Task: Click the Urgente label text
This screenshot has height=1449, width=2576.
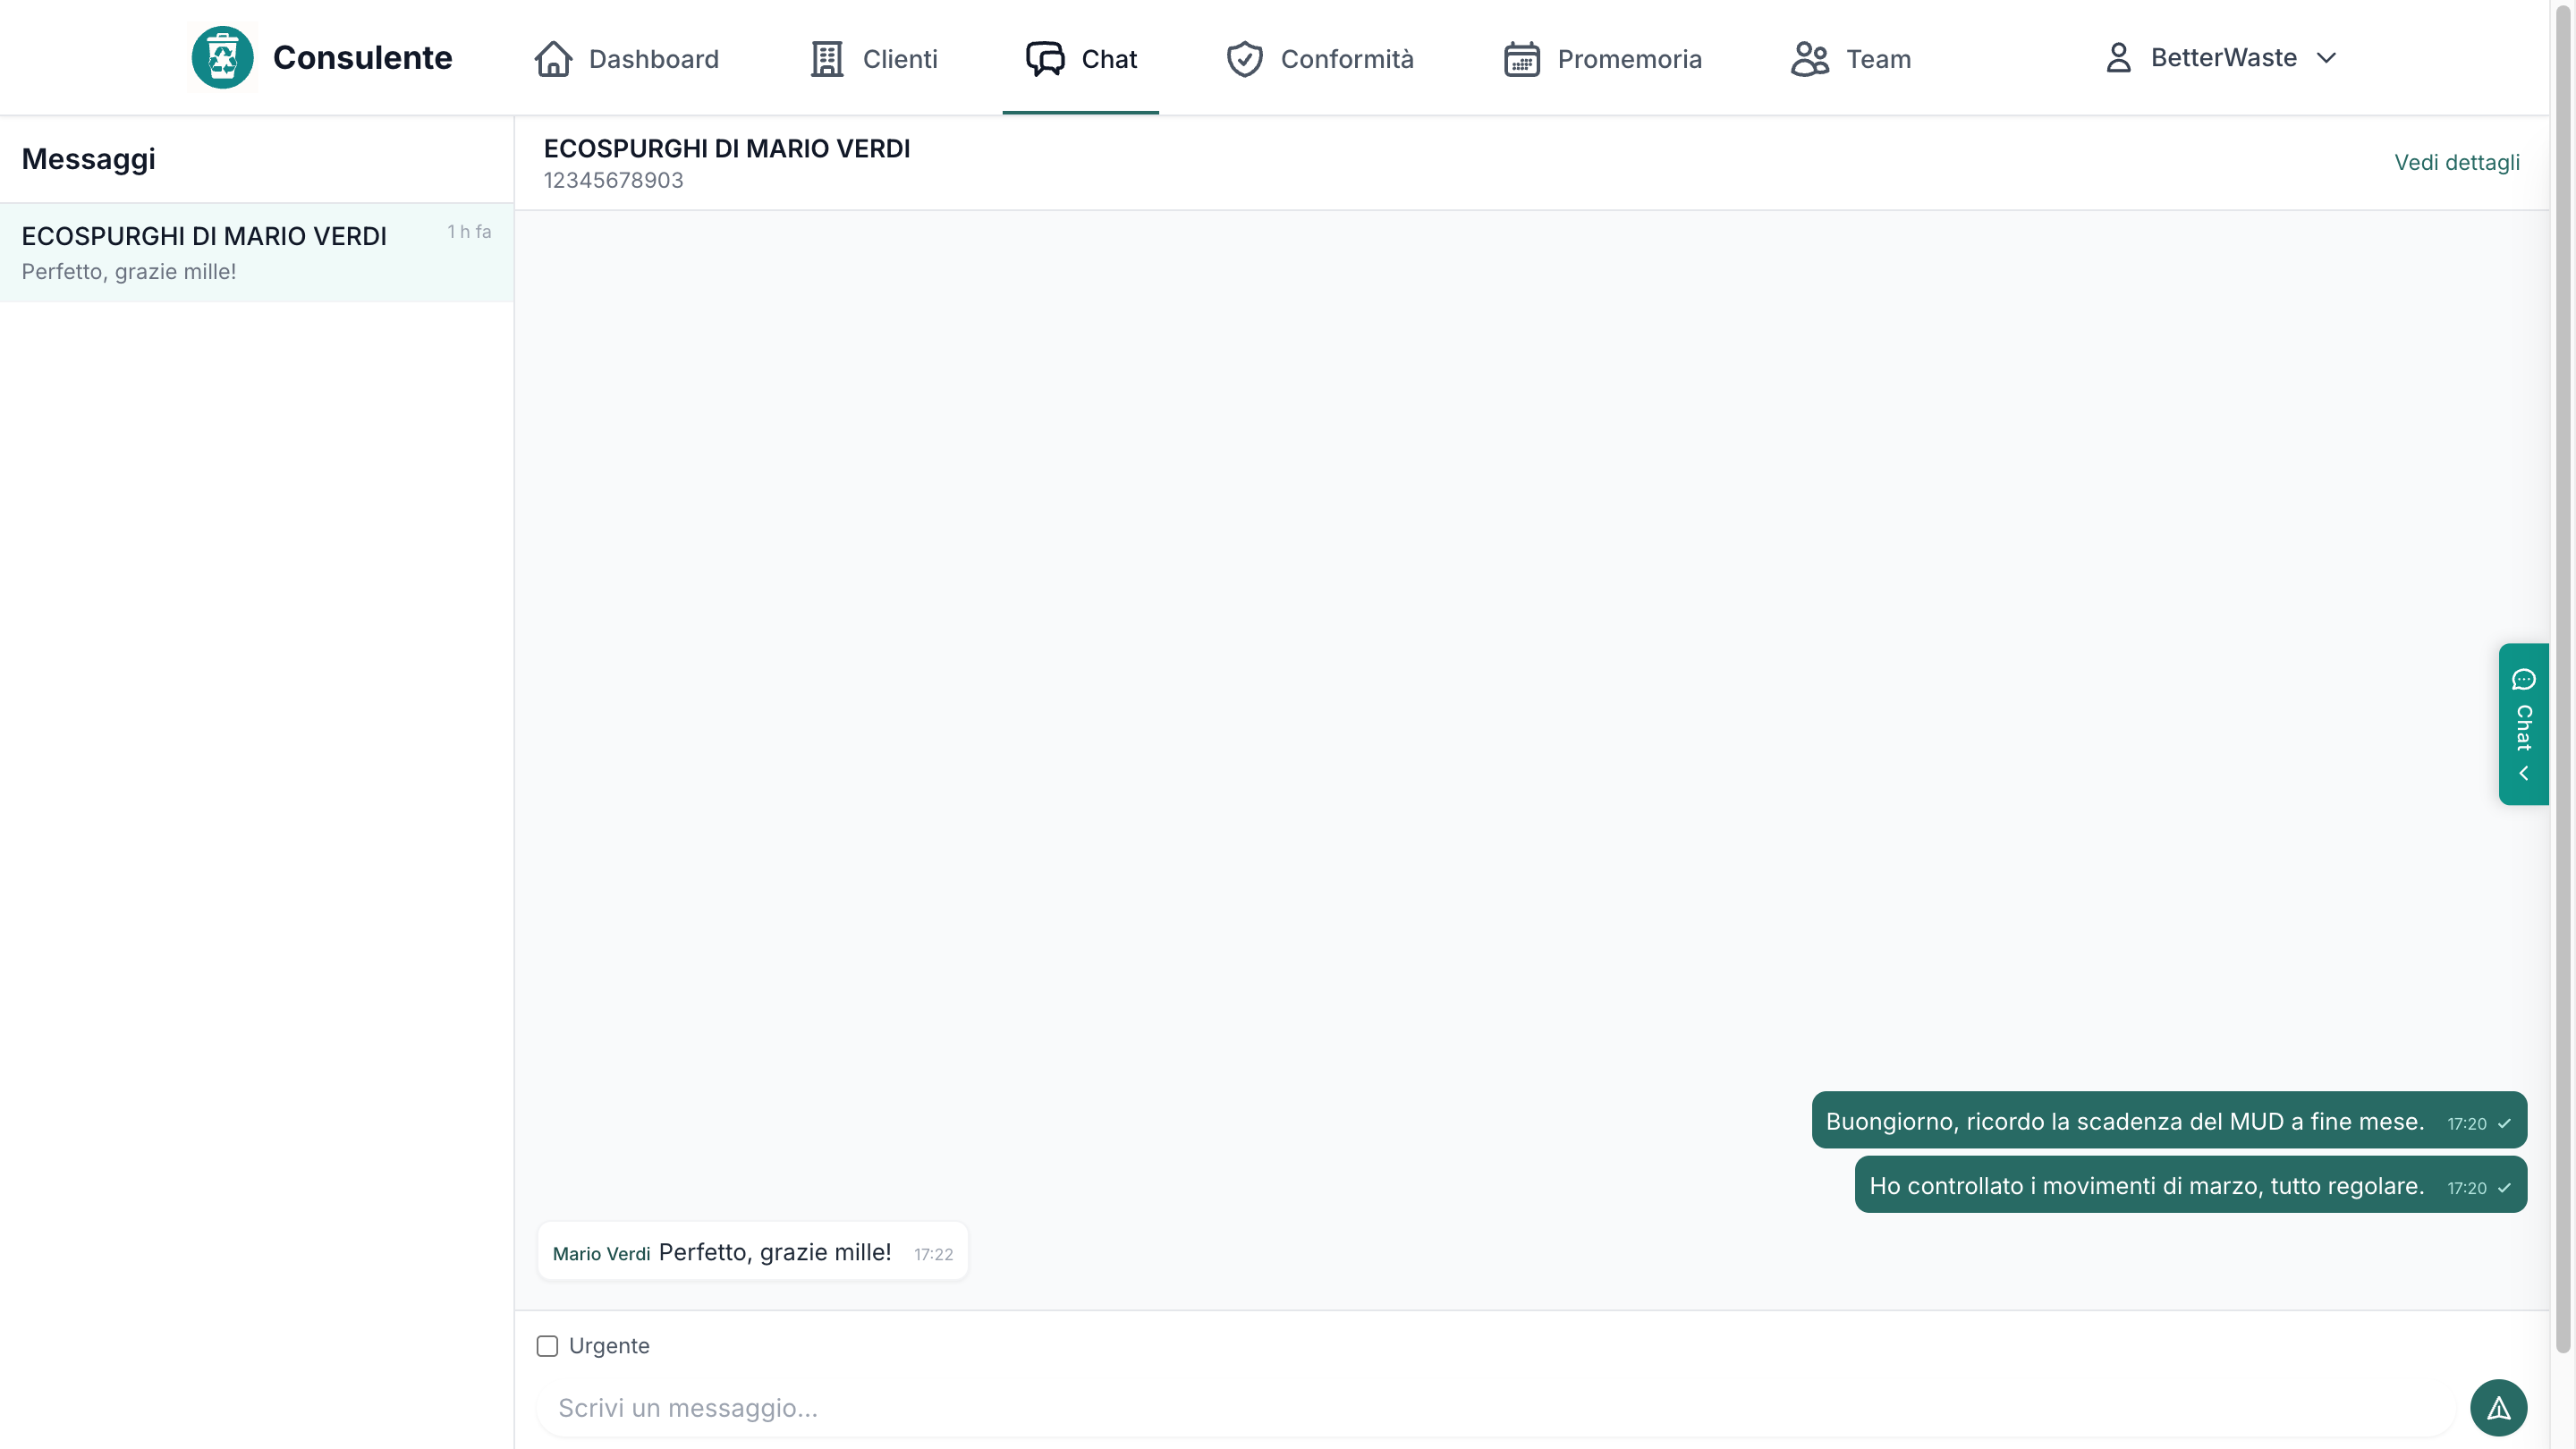Action: click(x=609, y=1346)
